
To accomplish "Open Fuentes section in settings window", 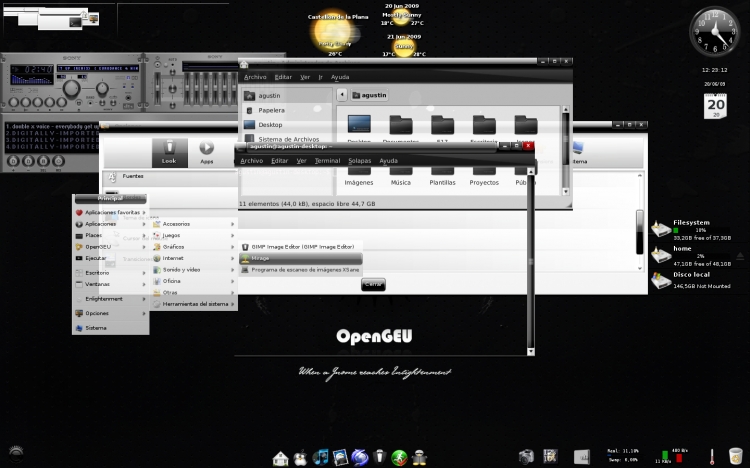I will (170, 177).
